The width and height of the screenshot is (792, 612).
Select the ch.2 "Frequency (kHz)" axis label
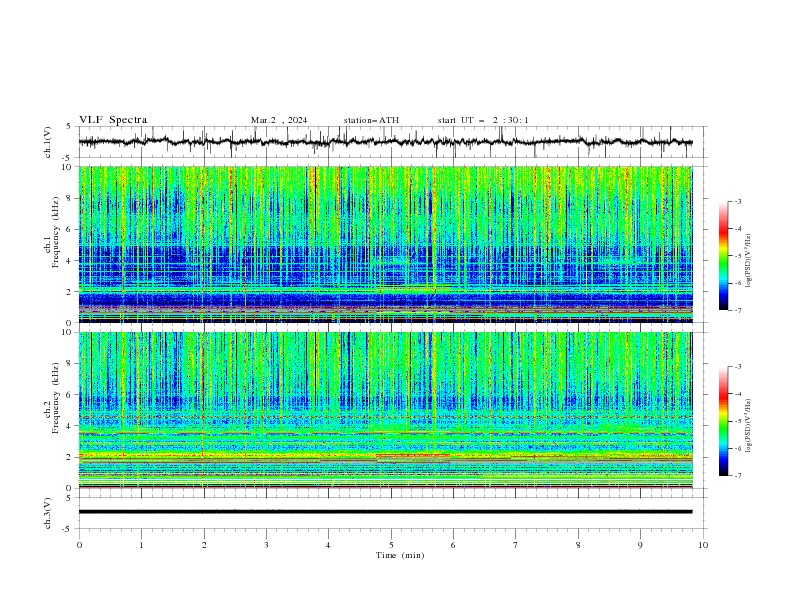click(55, 398)
